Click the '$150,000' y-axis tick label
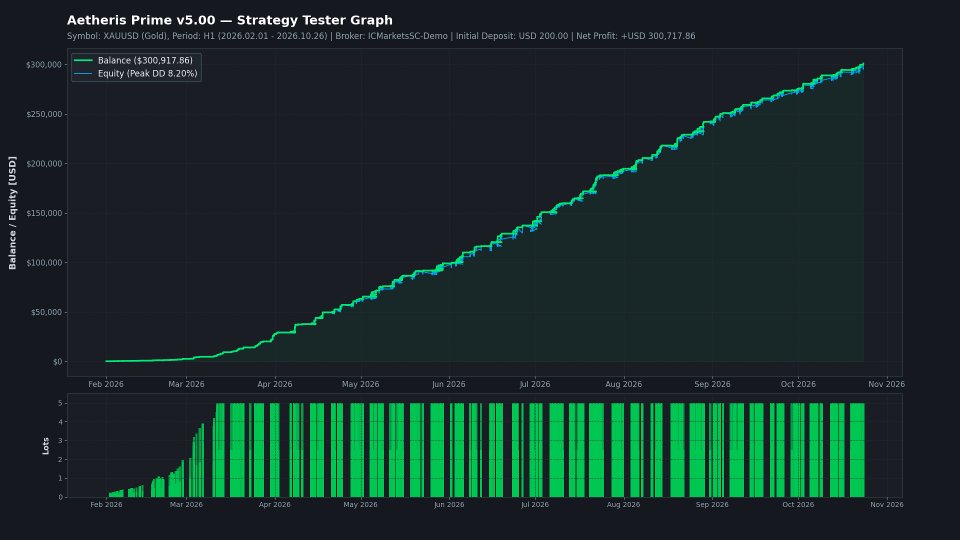The width and height of the screenshot is (960, 540). tap(43, 213)
